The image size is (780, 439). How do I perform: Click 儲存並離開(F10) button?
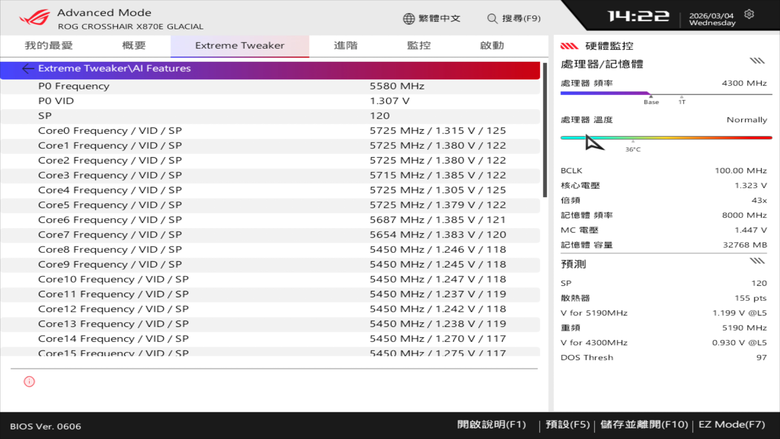644,425
